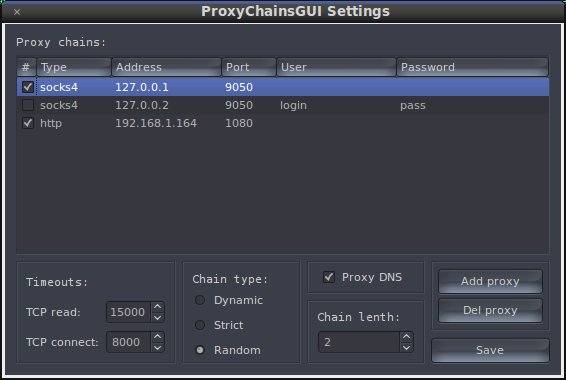566x380 pixels.
Task: Sort by the Type column header
Action: [74, 67]
